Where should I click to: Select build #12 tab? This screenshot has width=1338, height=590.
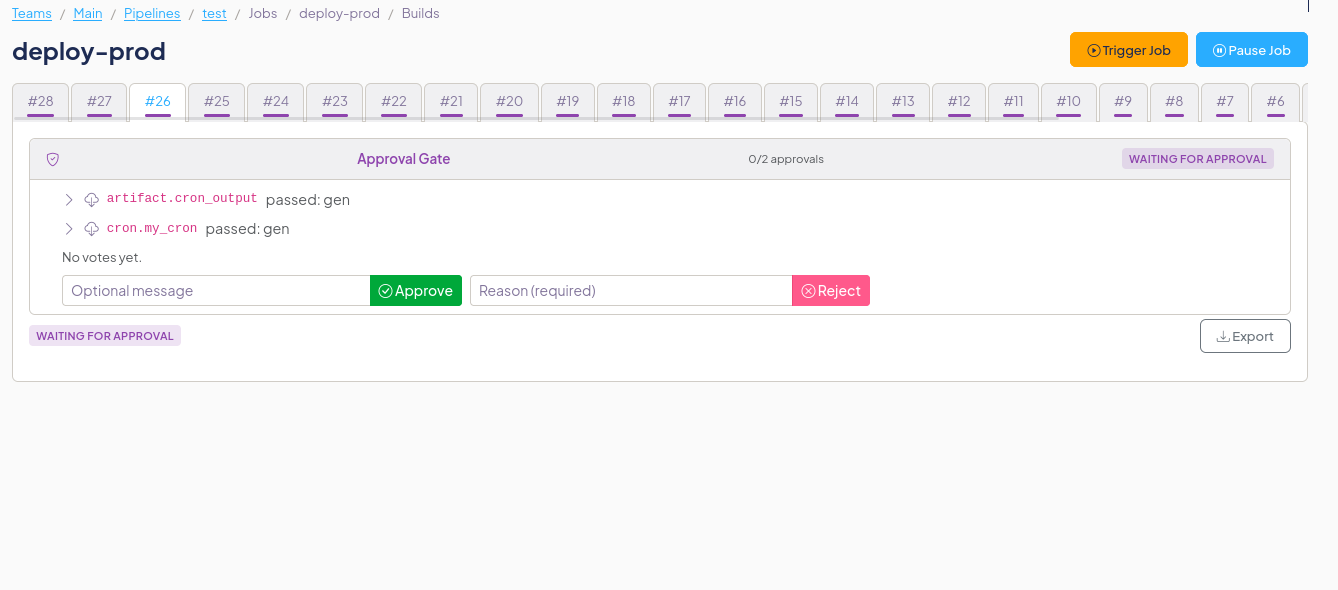point(959,102)
